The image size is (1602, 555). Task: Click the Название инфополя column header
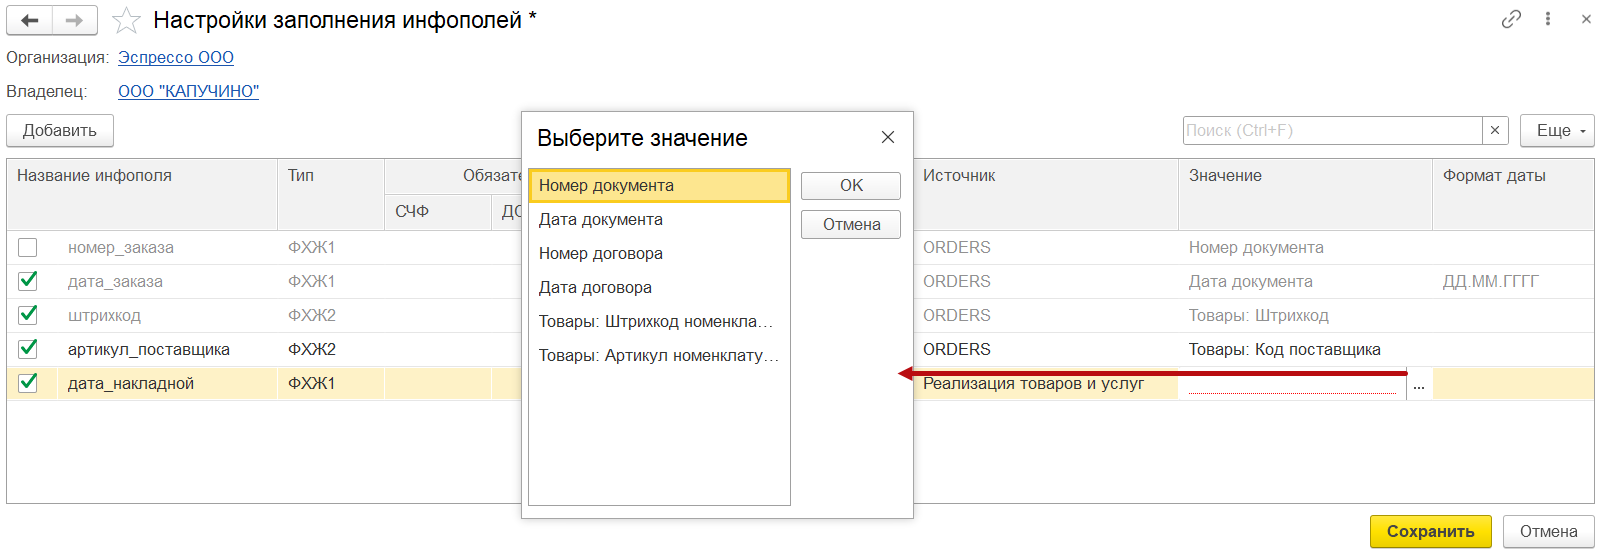pos(142,194)
